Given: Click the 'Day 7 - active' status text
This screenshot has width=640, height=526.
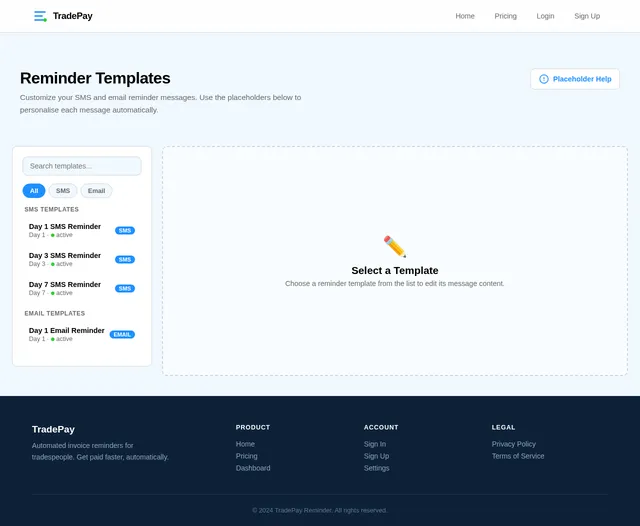Looking at the screenshot, I should pos(51,293).
